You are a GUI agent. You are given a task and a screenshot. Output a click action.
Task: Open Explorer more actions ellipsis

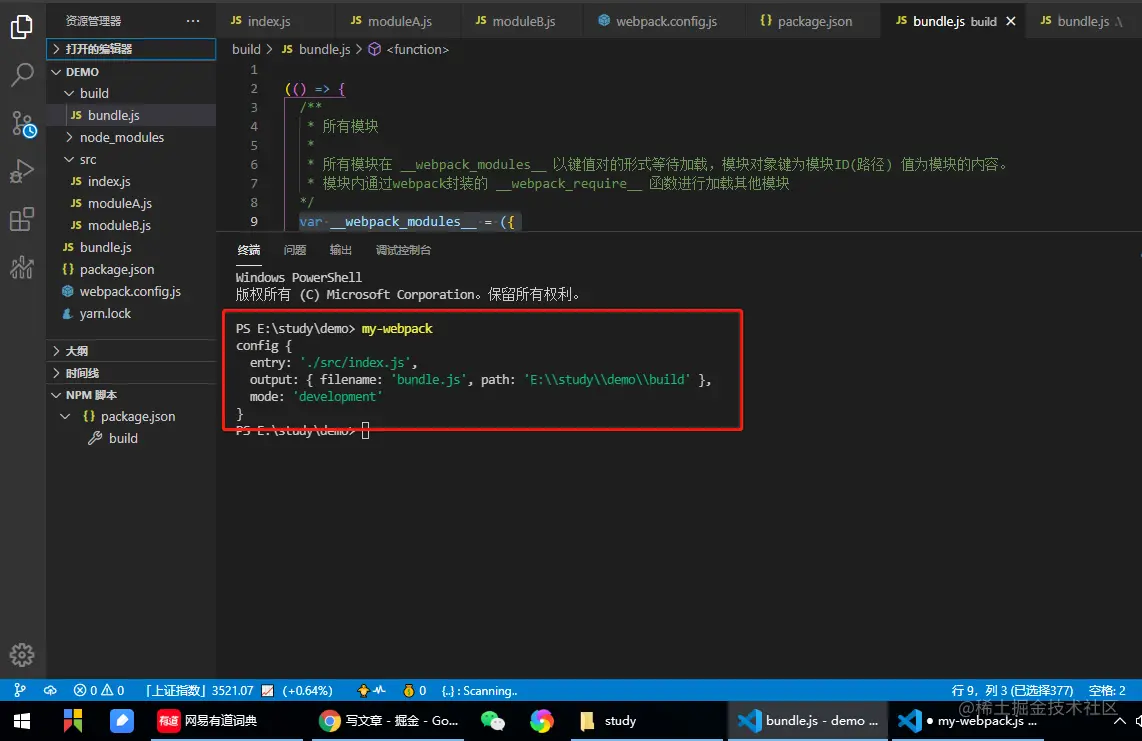tap(193, 21)
